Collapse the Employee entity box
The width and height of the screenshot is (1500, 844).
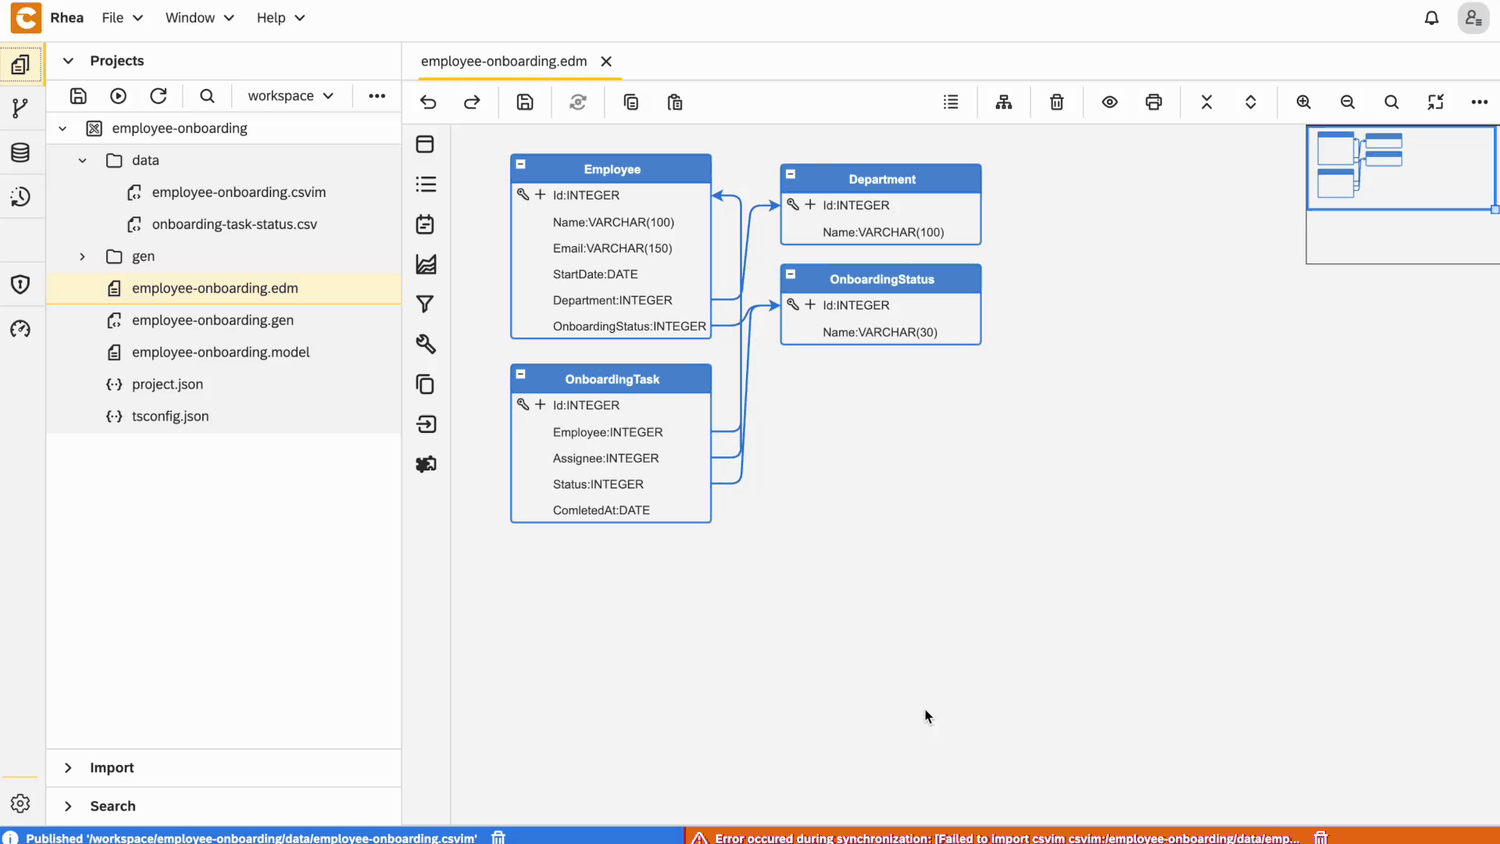[x=521, y=164]
